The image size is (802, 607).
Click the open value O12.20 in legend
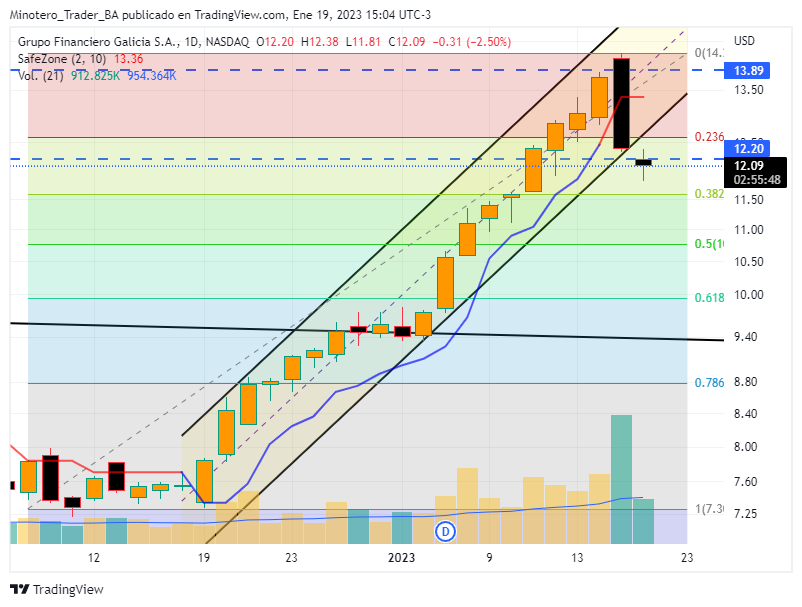(x=275, y=42)
